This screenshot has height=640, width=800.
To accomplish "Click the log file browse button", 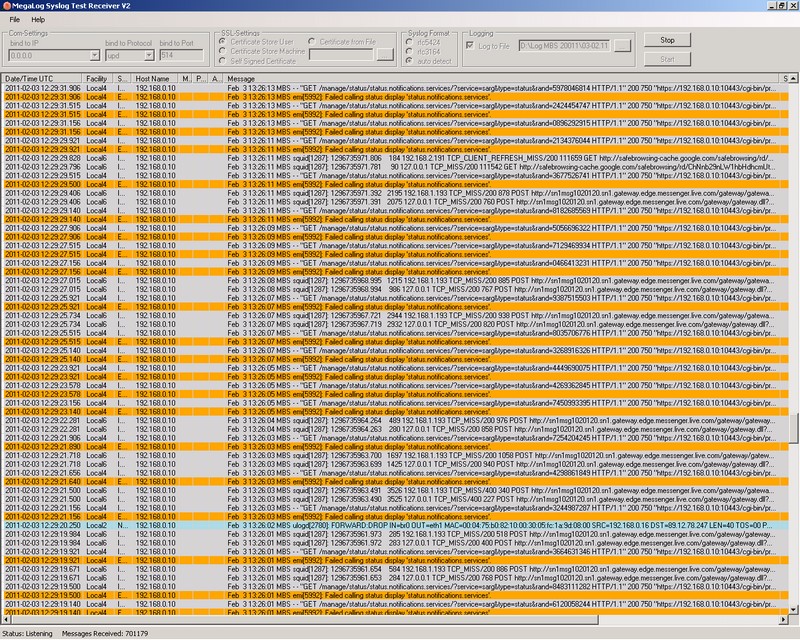I will (622, 45).
